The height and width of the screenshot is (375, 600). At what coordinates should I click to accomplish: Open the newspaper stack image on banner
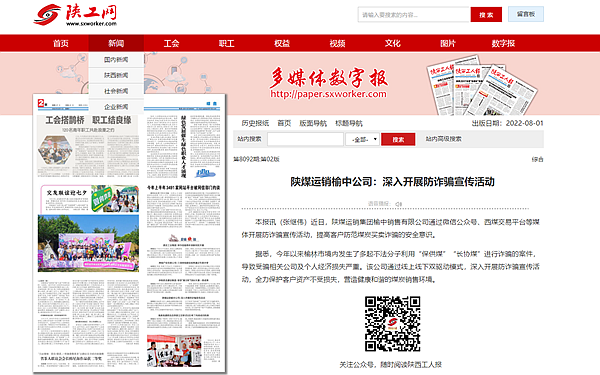click(481, 85)
